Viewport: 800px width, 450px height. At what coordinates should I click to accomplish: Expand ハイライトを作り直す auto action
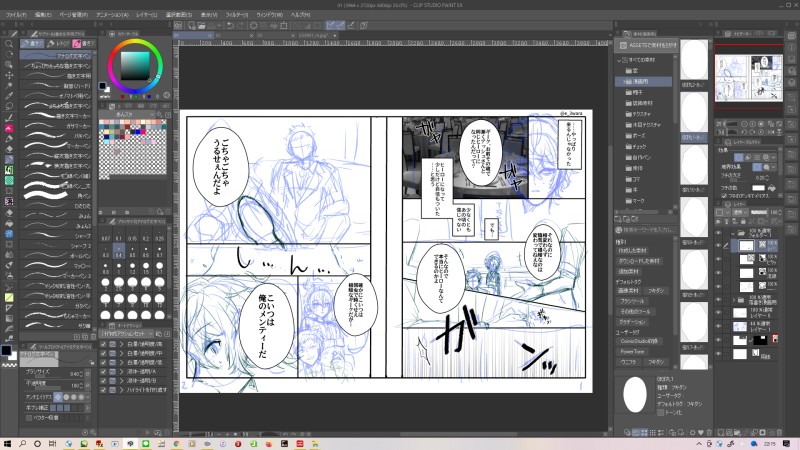121,390
